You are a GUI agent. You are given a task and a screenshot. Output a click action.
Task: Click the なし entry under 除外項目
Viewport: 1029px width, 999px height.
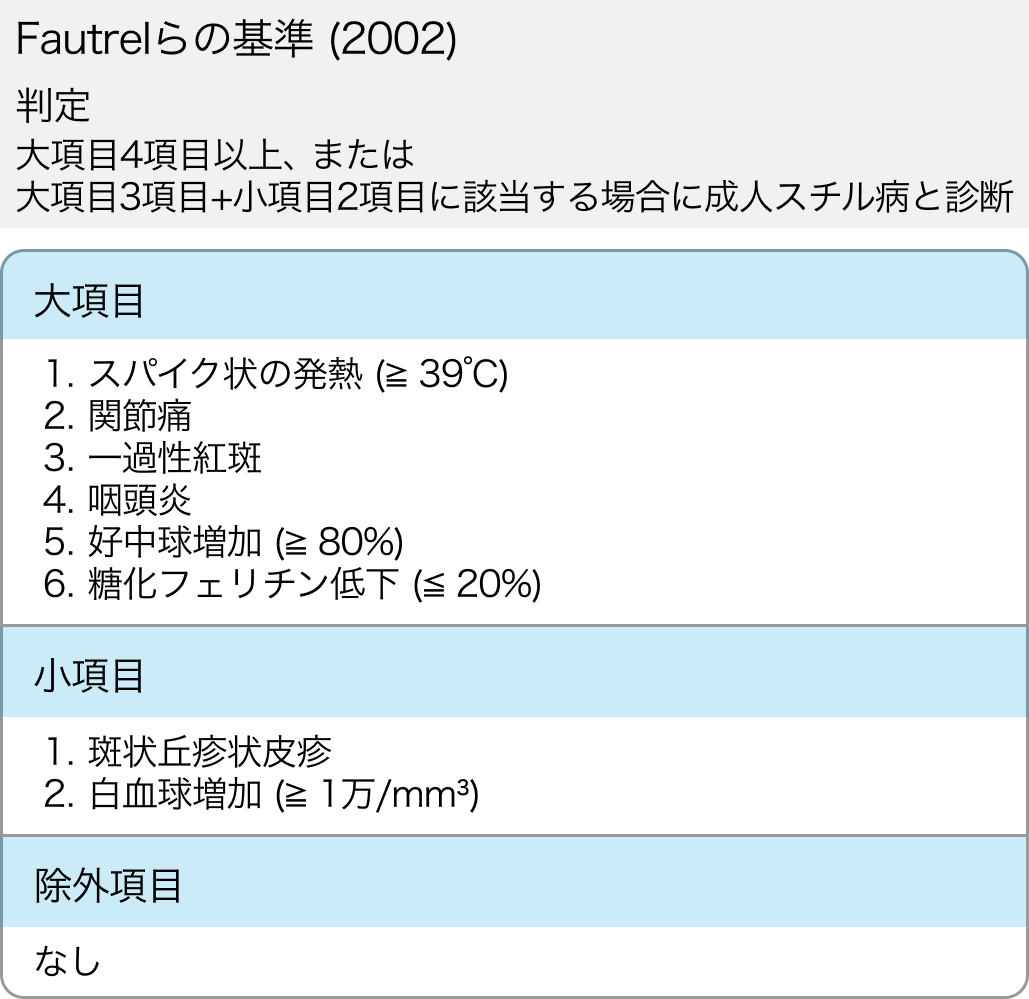(68, 962)
